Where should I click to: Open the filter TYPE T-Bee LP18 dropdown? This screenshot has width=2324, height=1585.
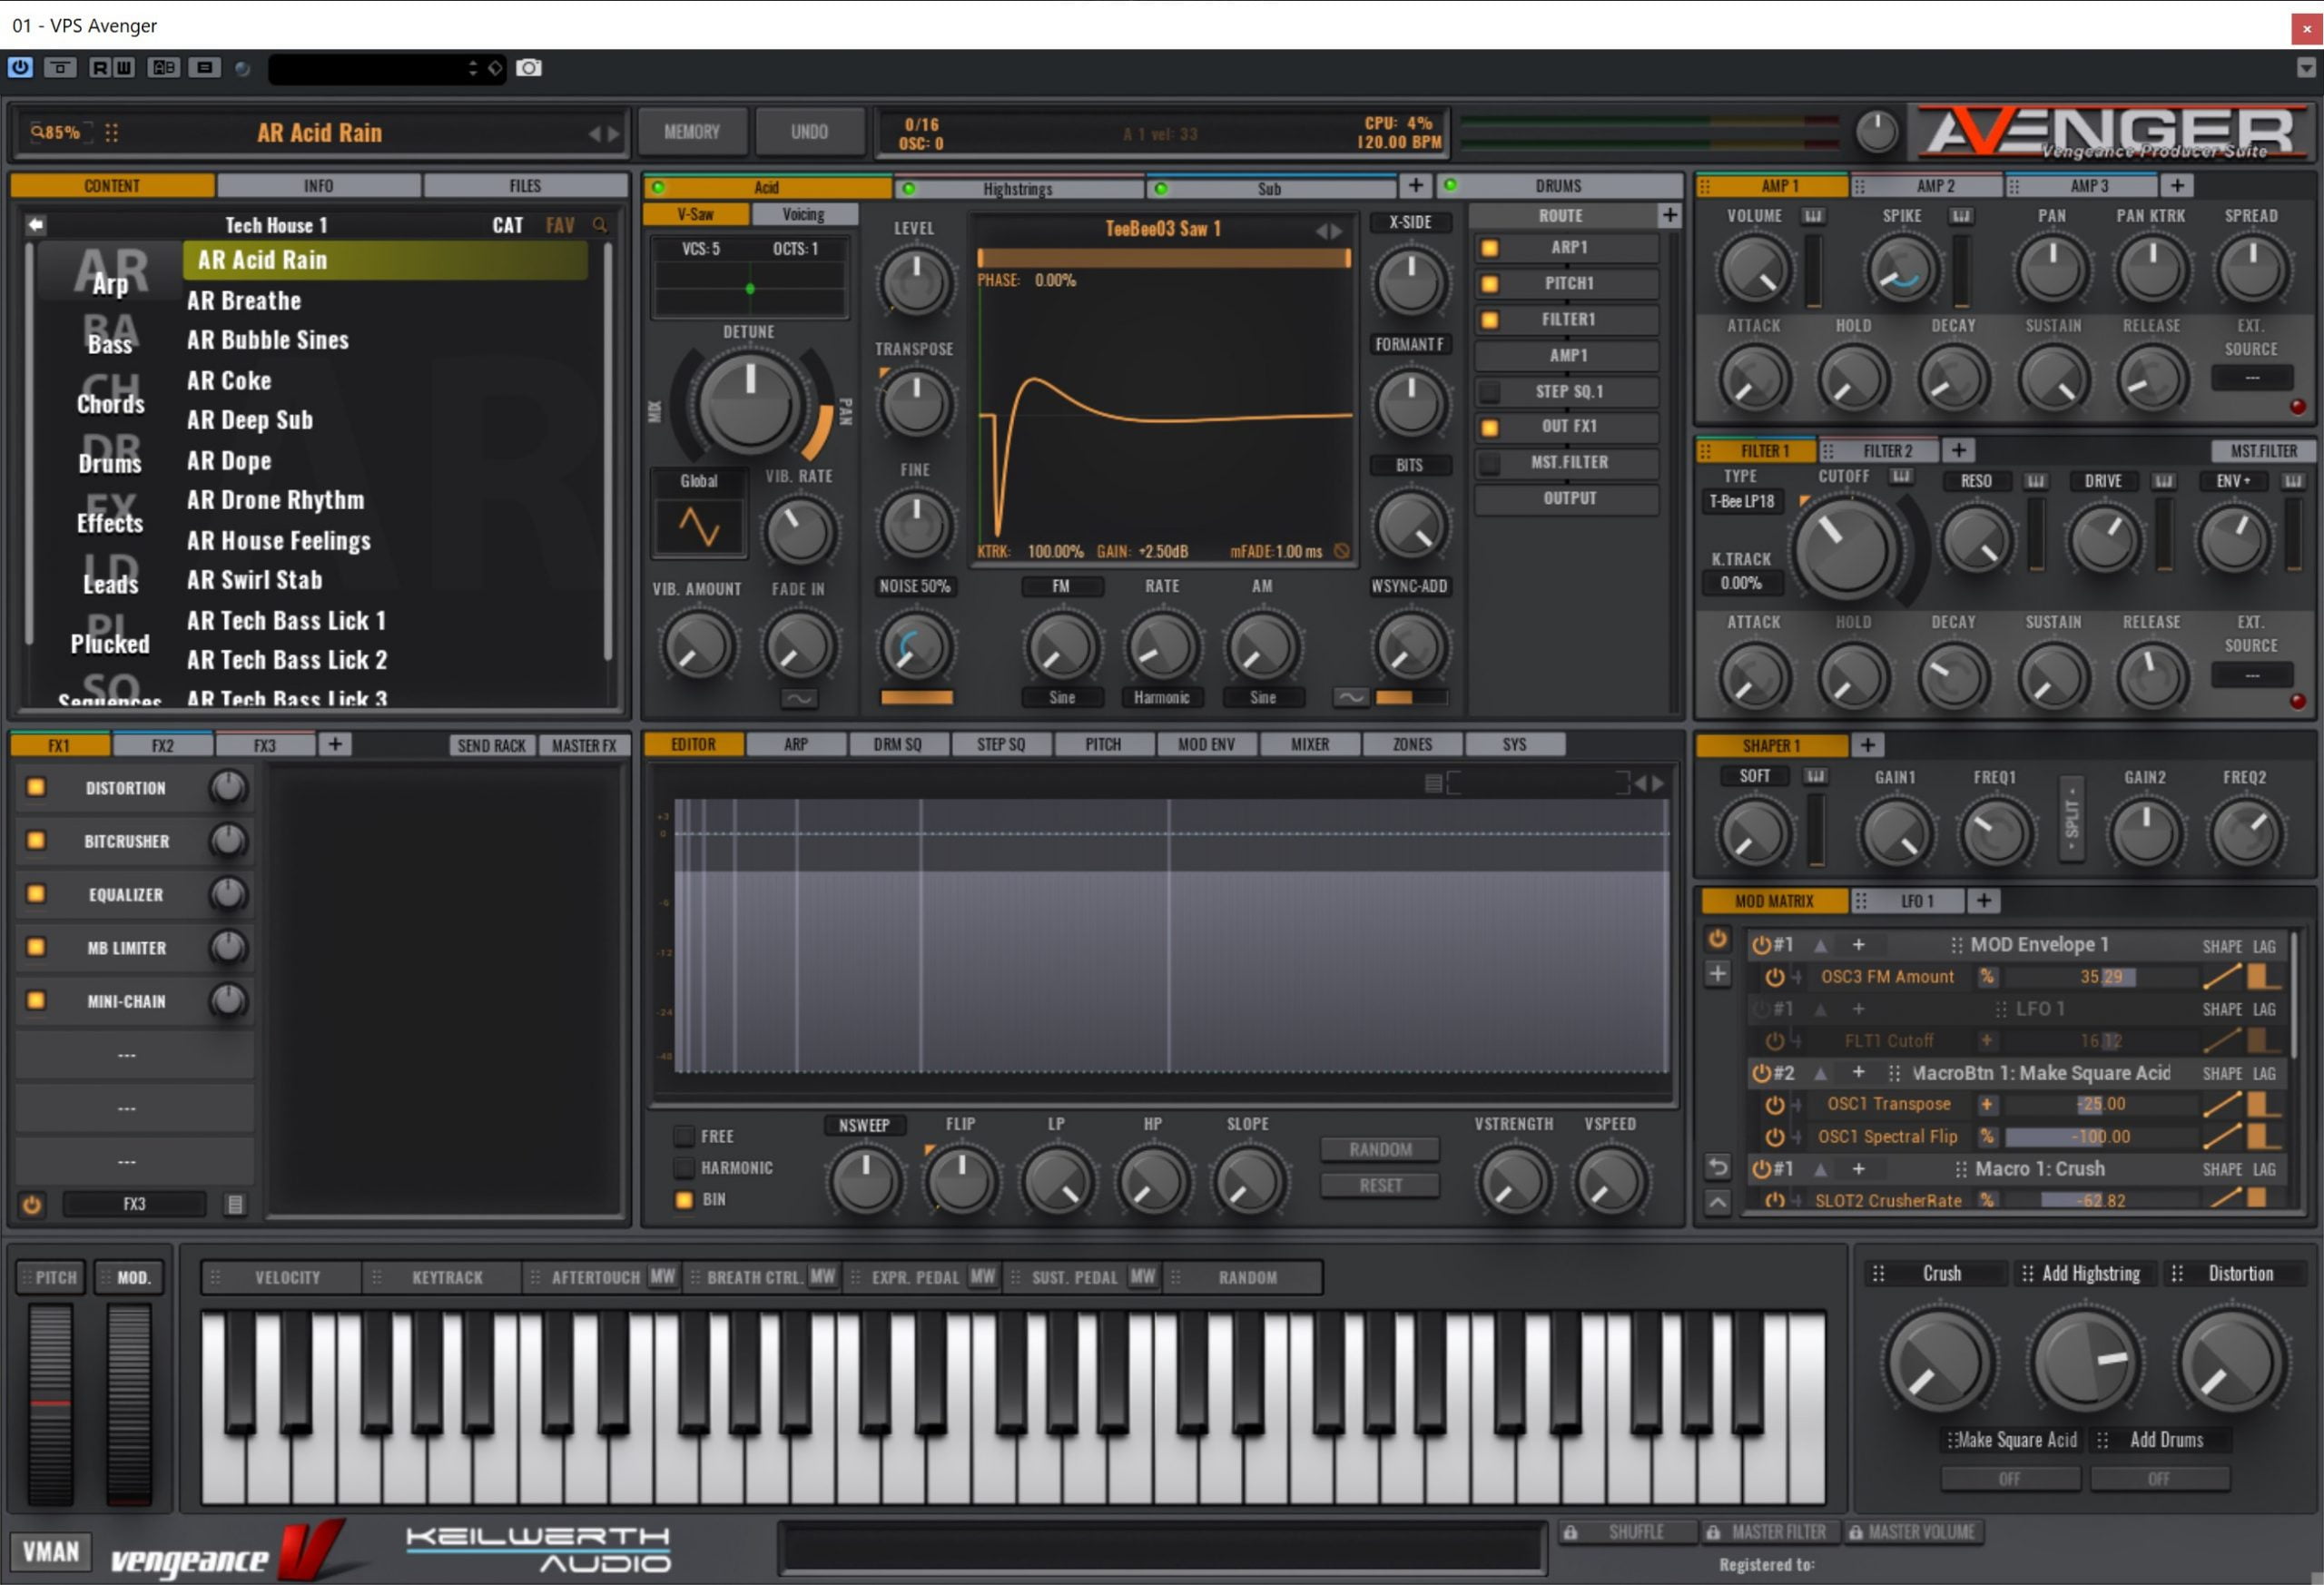pyautogui.click(x=1741, y=501)
